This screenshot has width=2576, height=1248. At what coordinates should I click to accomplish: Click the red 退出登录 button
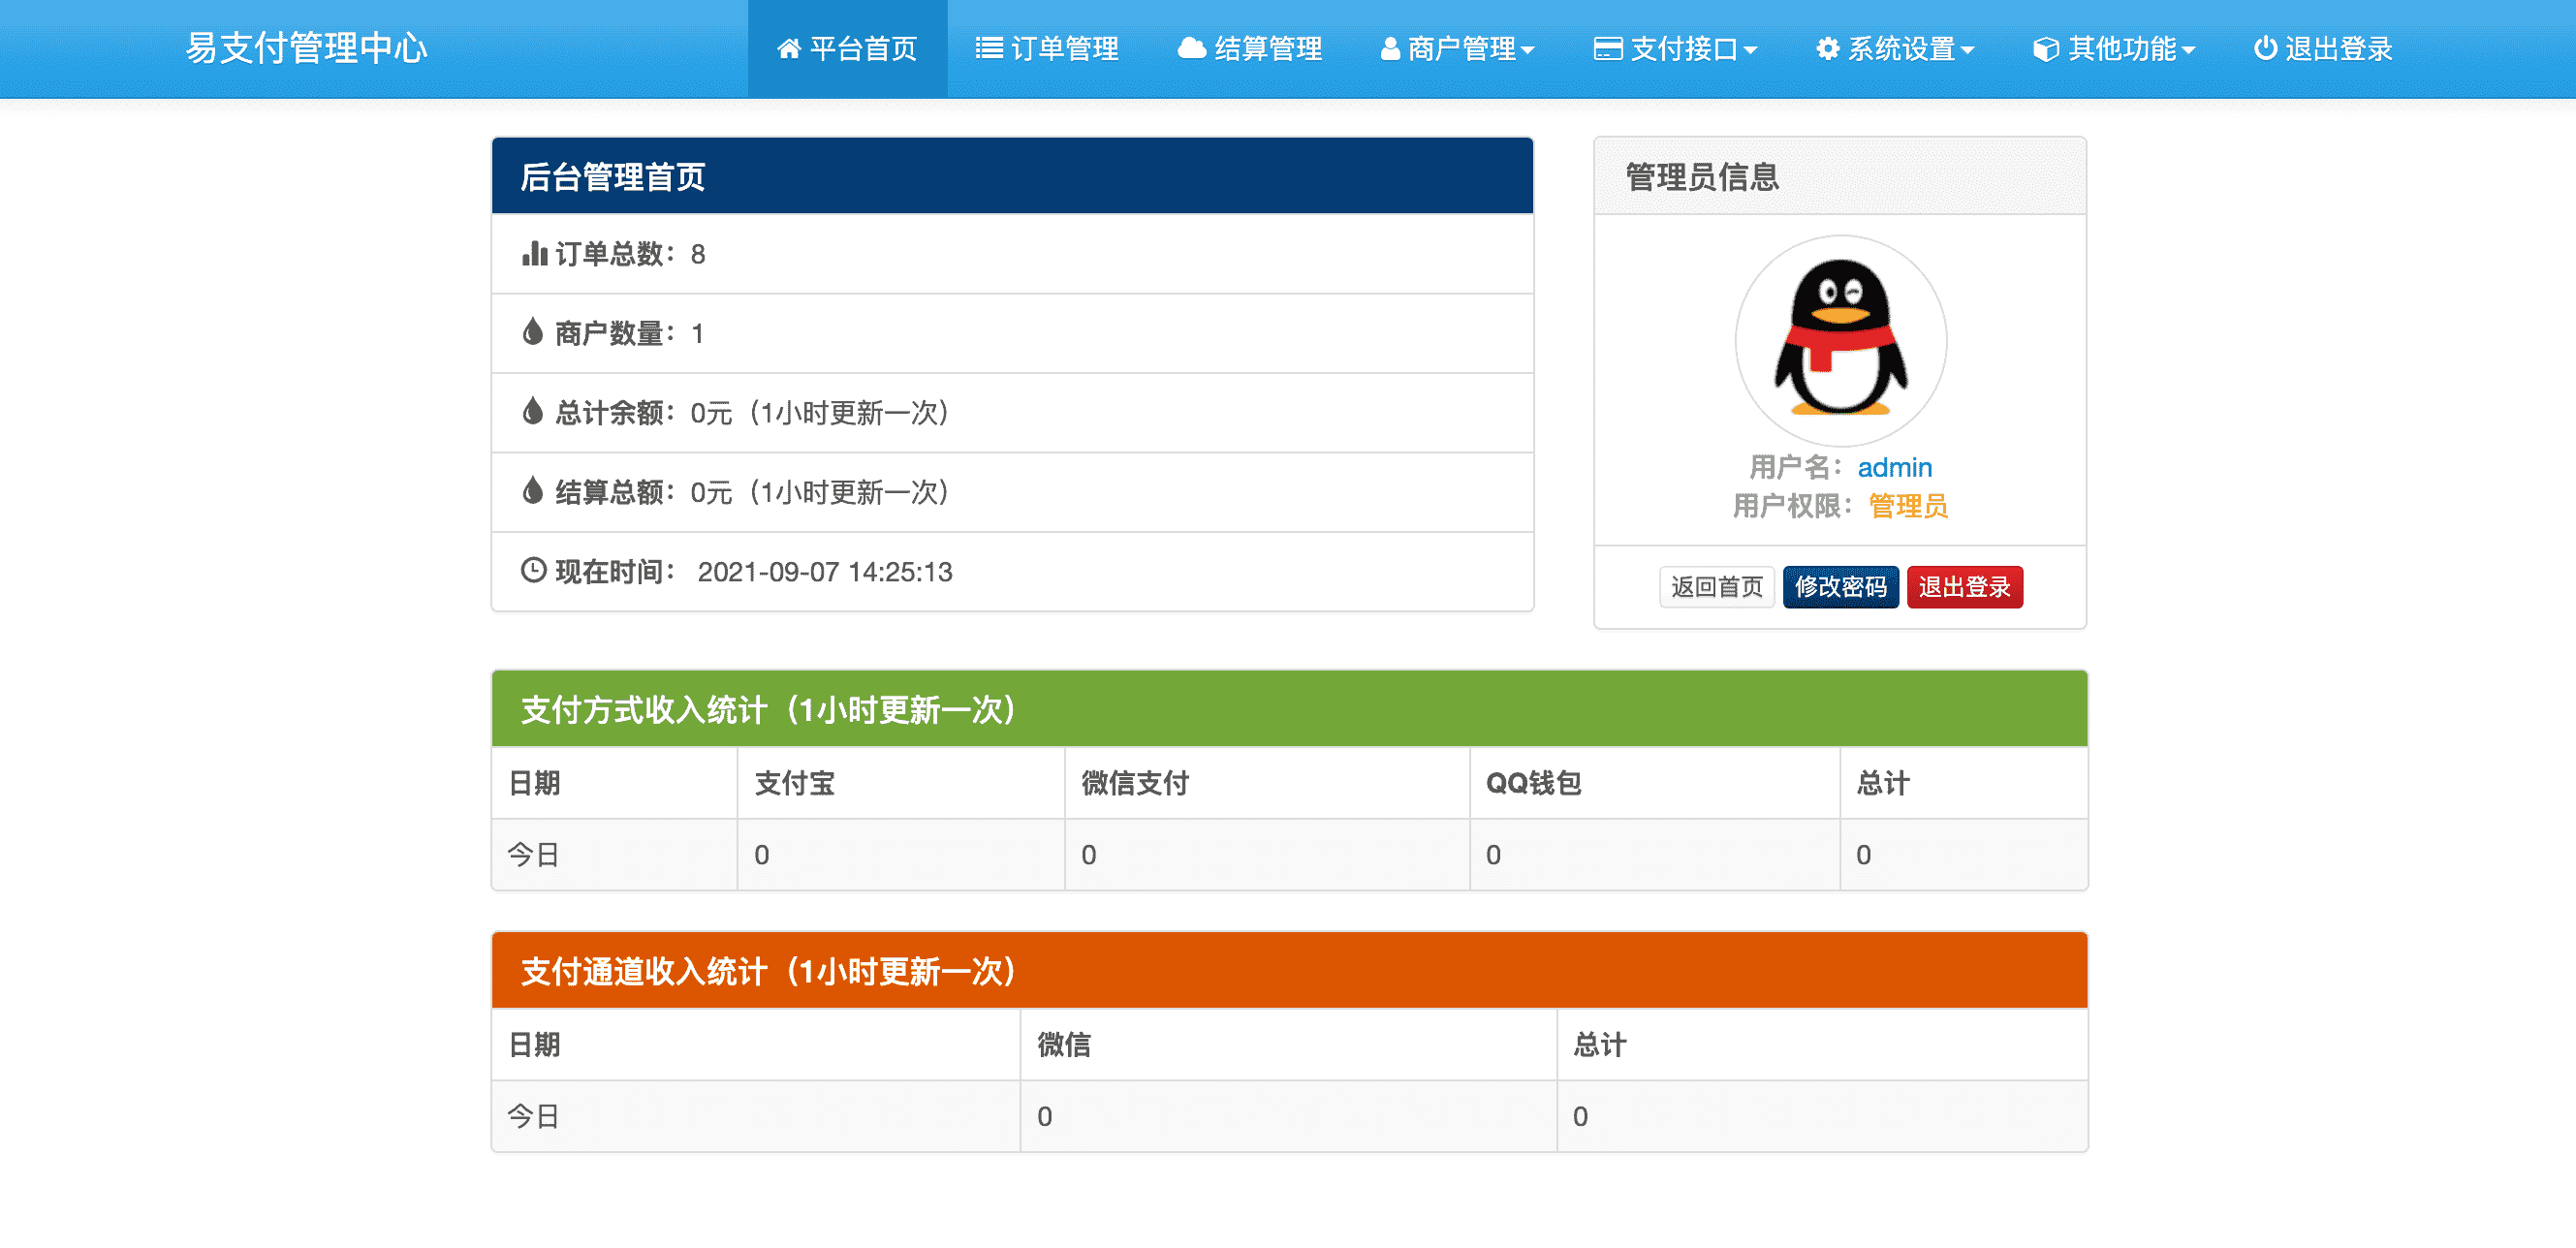(1965, 587)
